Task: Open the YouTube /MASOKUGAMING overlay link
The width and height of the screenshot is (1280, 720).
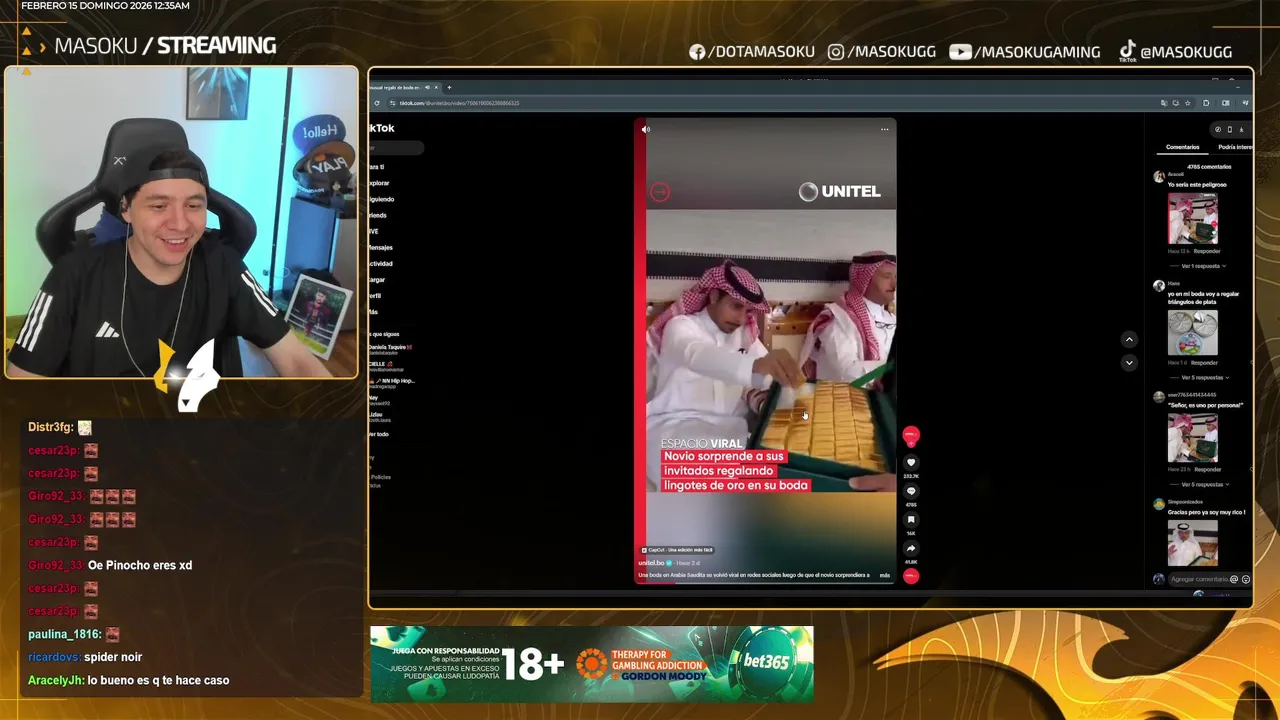Action: coord(1025,52)
